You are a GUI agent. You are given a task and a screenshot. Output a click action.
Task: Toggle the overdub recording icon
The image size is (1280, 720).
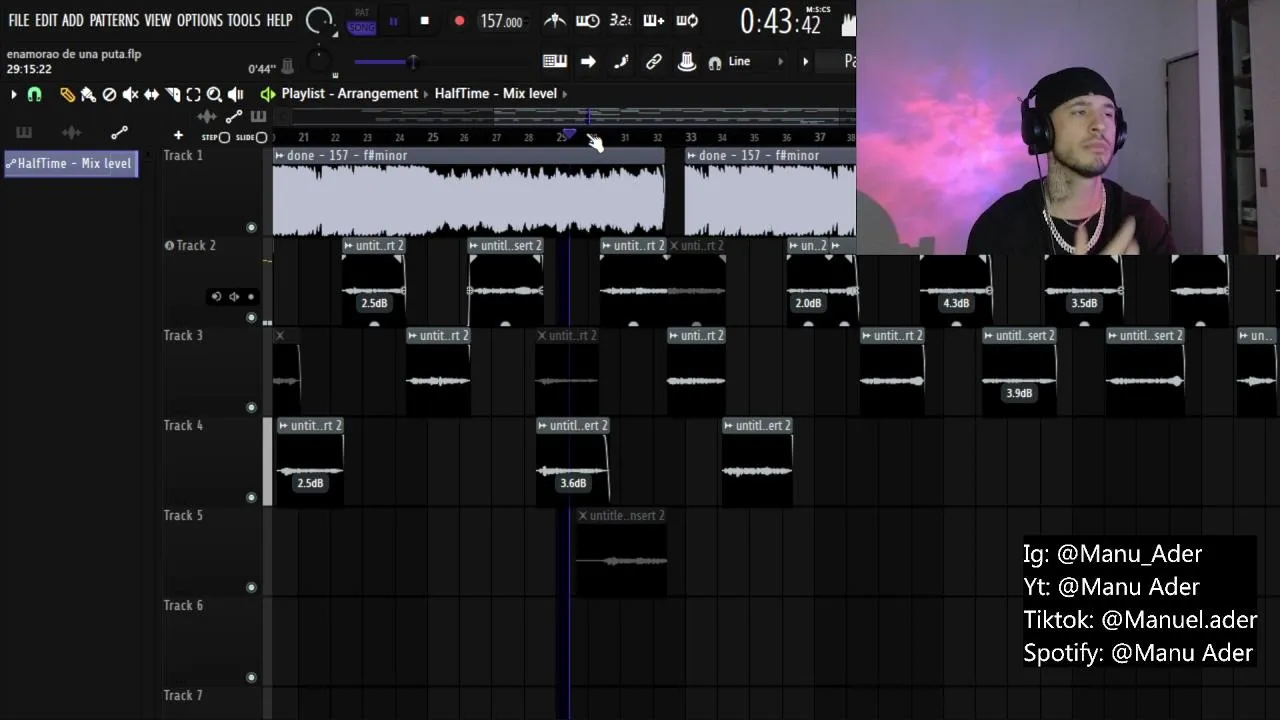(653, 21)
